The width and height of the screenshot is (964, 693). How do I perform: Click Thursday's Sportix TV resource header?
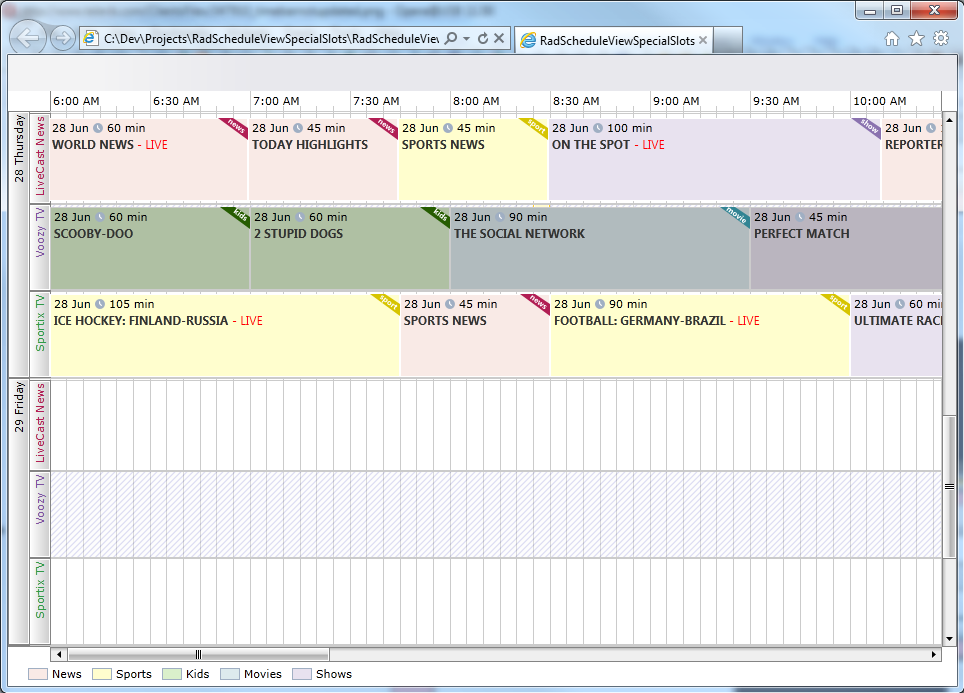pyautogui.click(x=40, y=334)
